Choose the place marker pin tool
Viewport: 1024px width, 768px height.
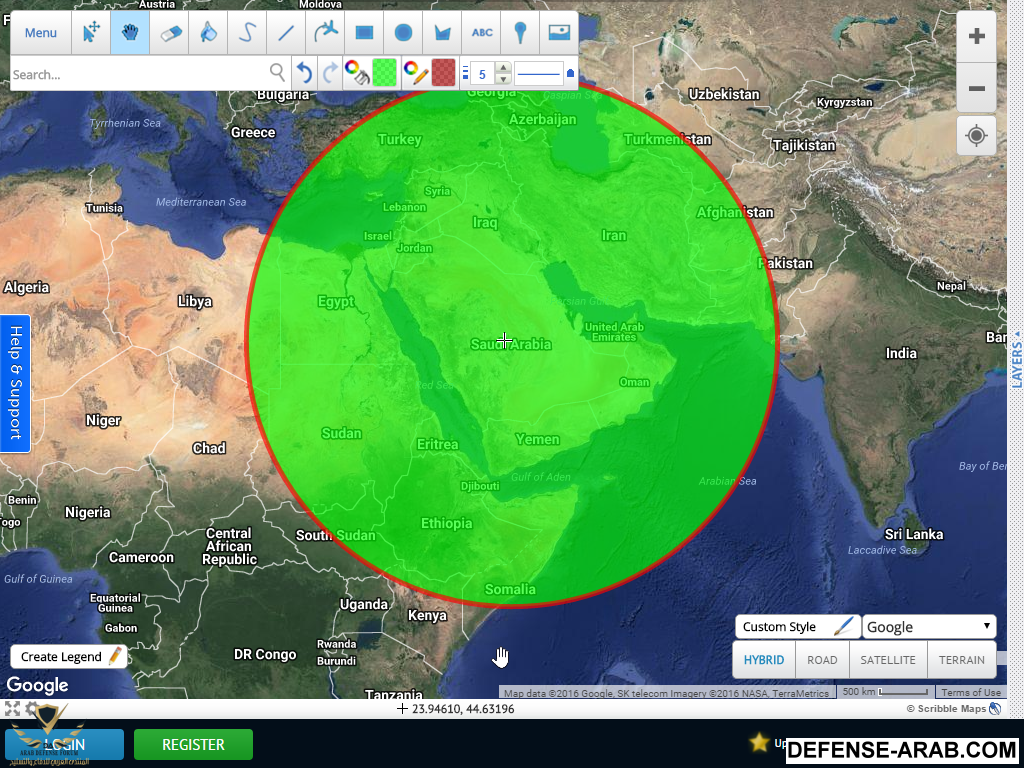(x=520, y=33)
